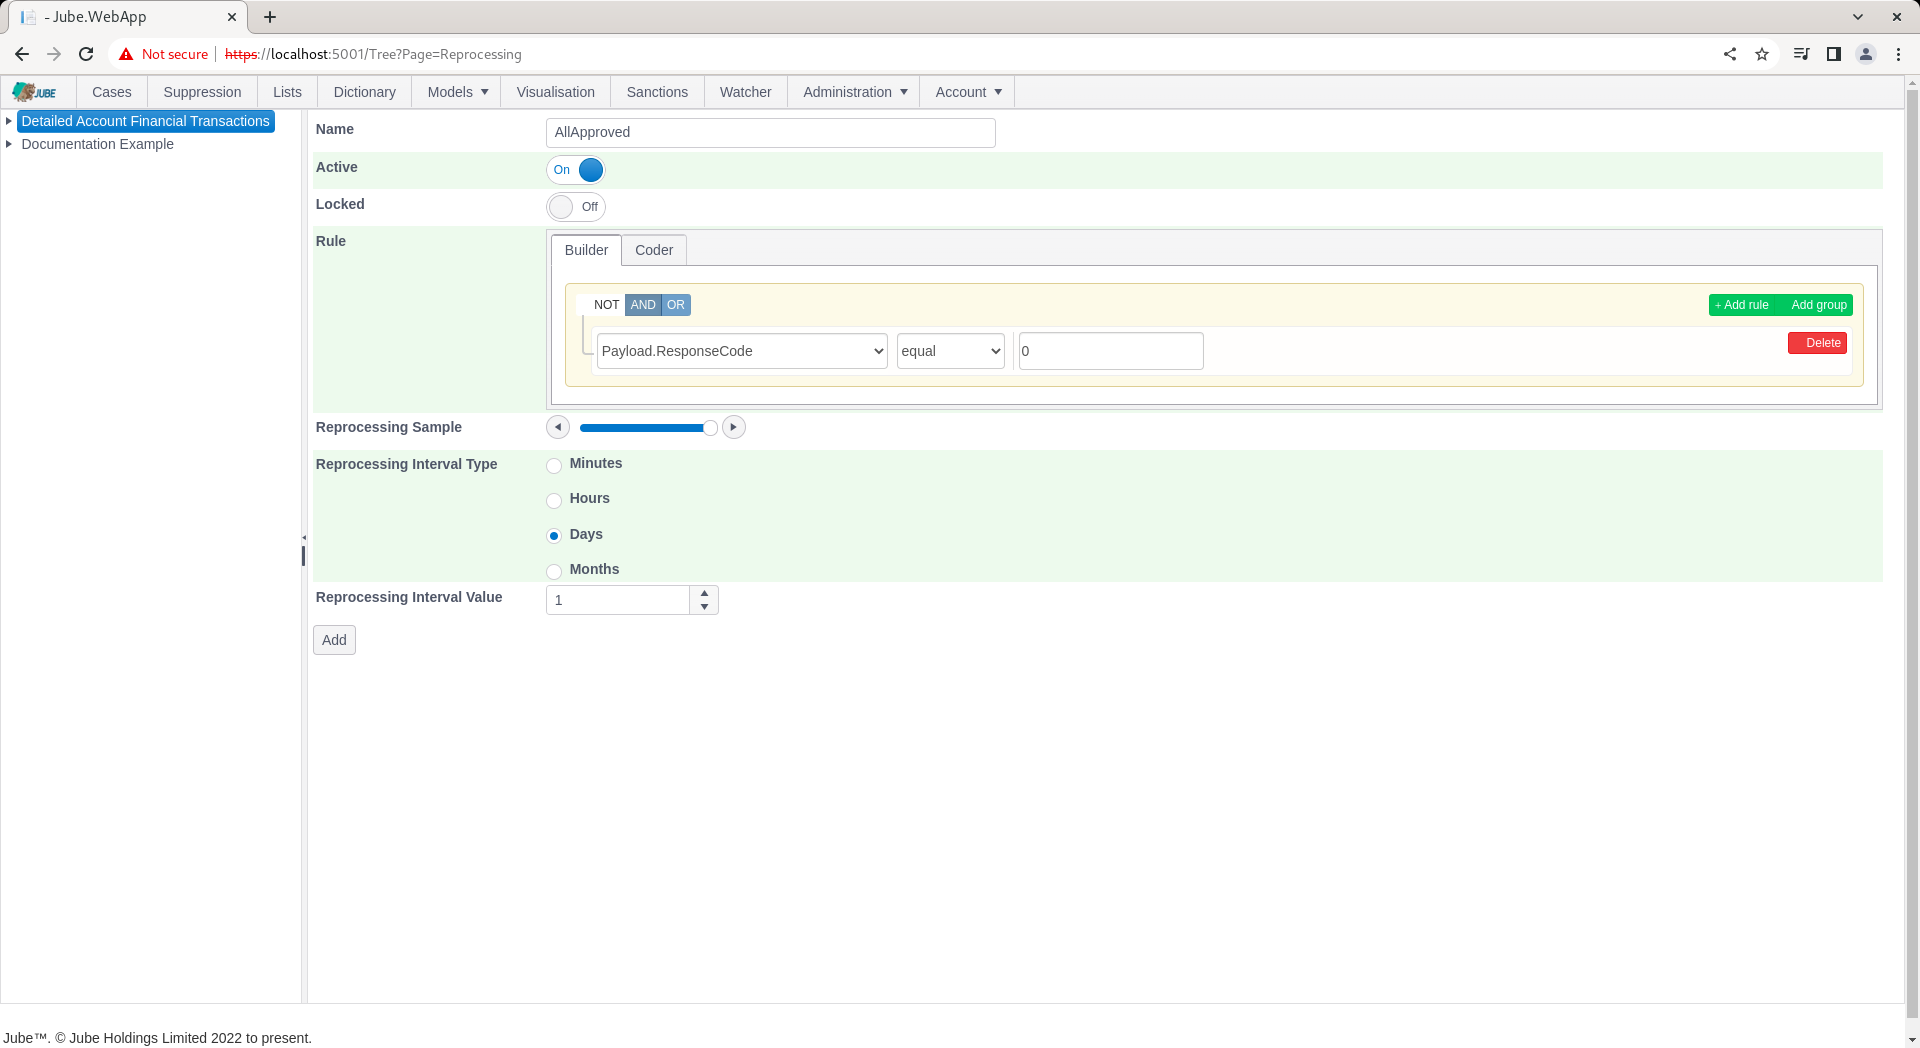Open the Sanctions menu
This screenshot has width=1920, height=1048.
[657, 92]
